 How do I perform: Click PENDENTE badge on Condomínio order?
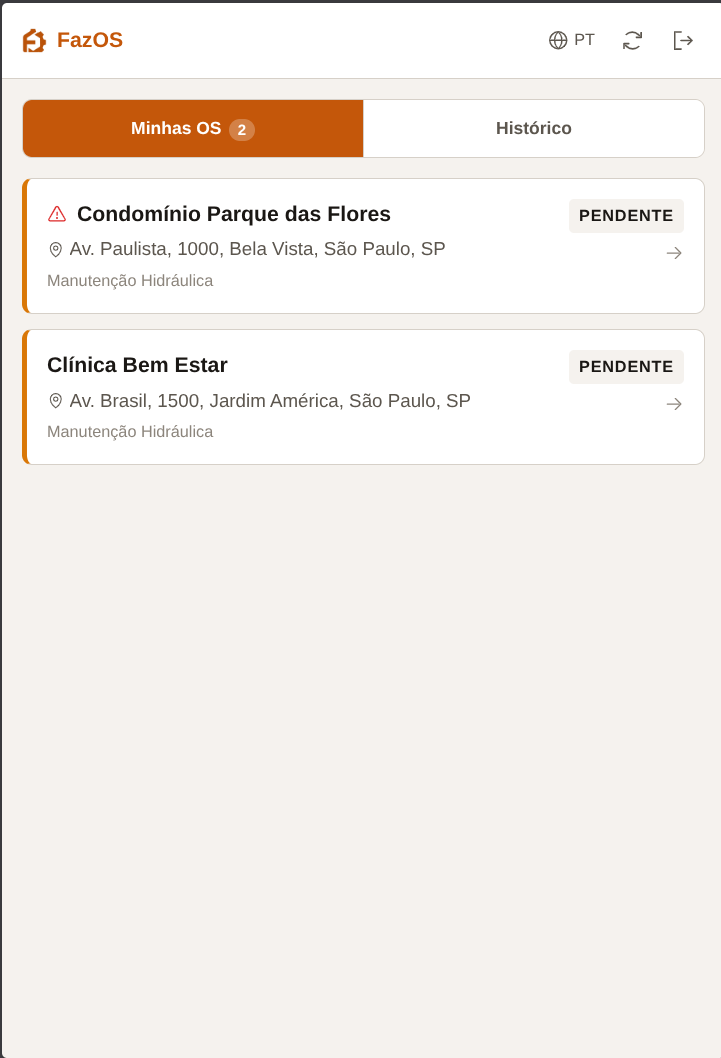[x=626, y=216]
